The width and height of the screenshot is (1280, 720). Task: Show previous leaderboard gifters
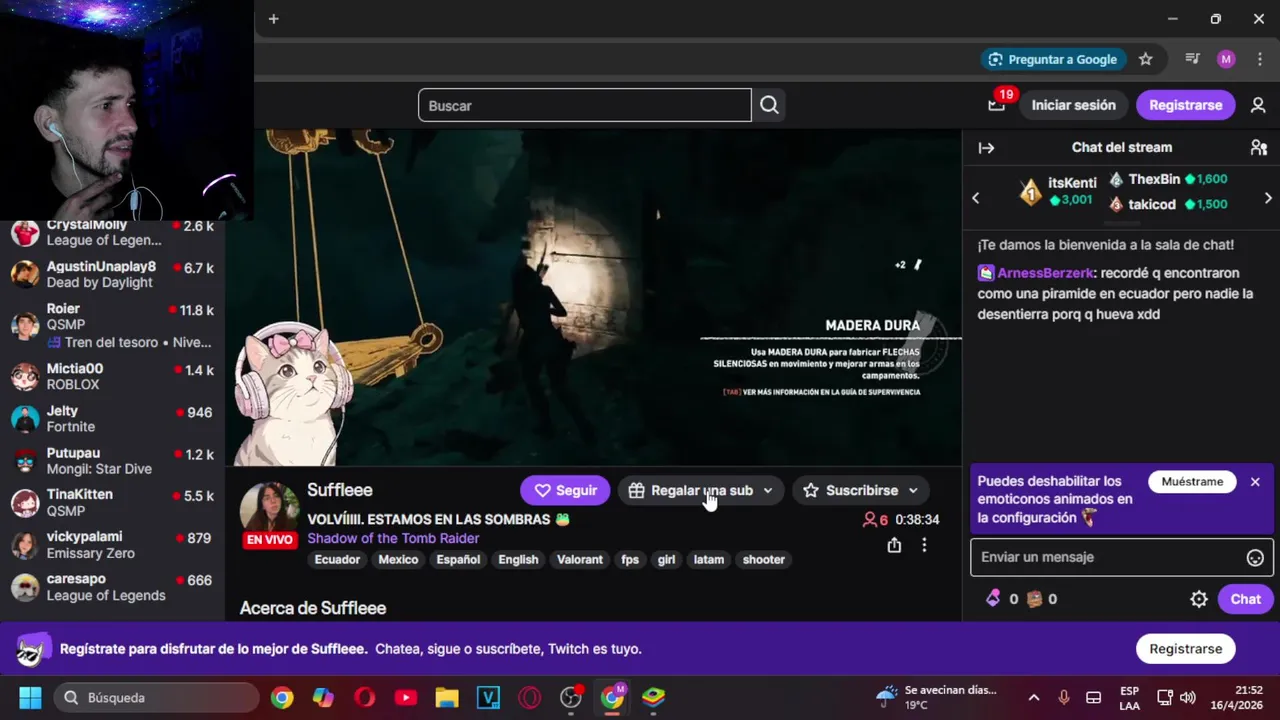(x=976, y=198)
